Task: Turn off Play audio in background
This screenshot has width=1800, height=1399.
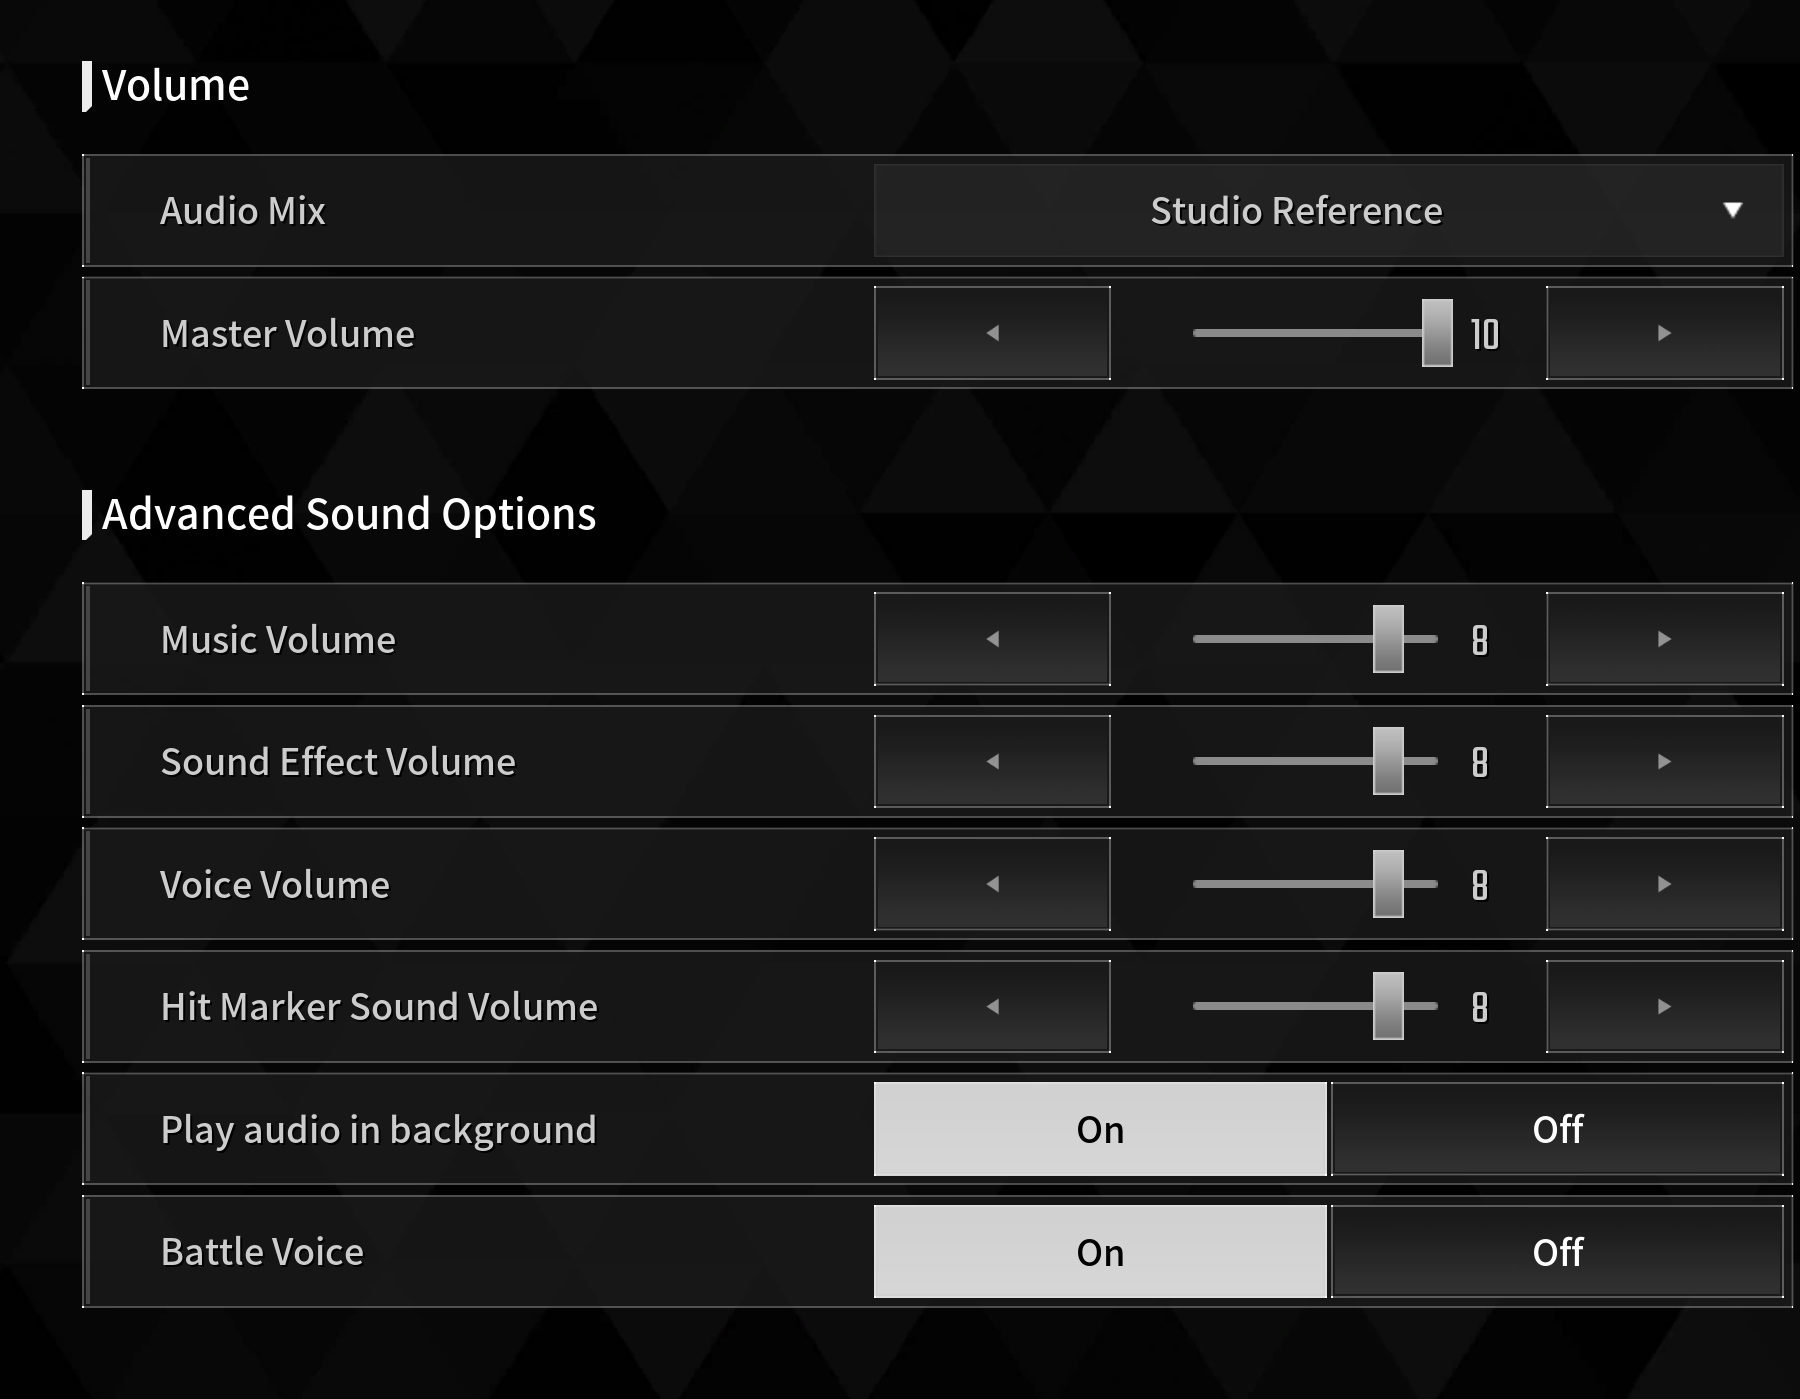Action: tap(1557, 1129)
